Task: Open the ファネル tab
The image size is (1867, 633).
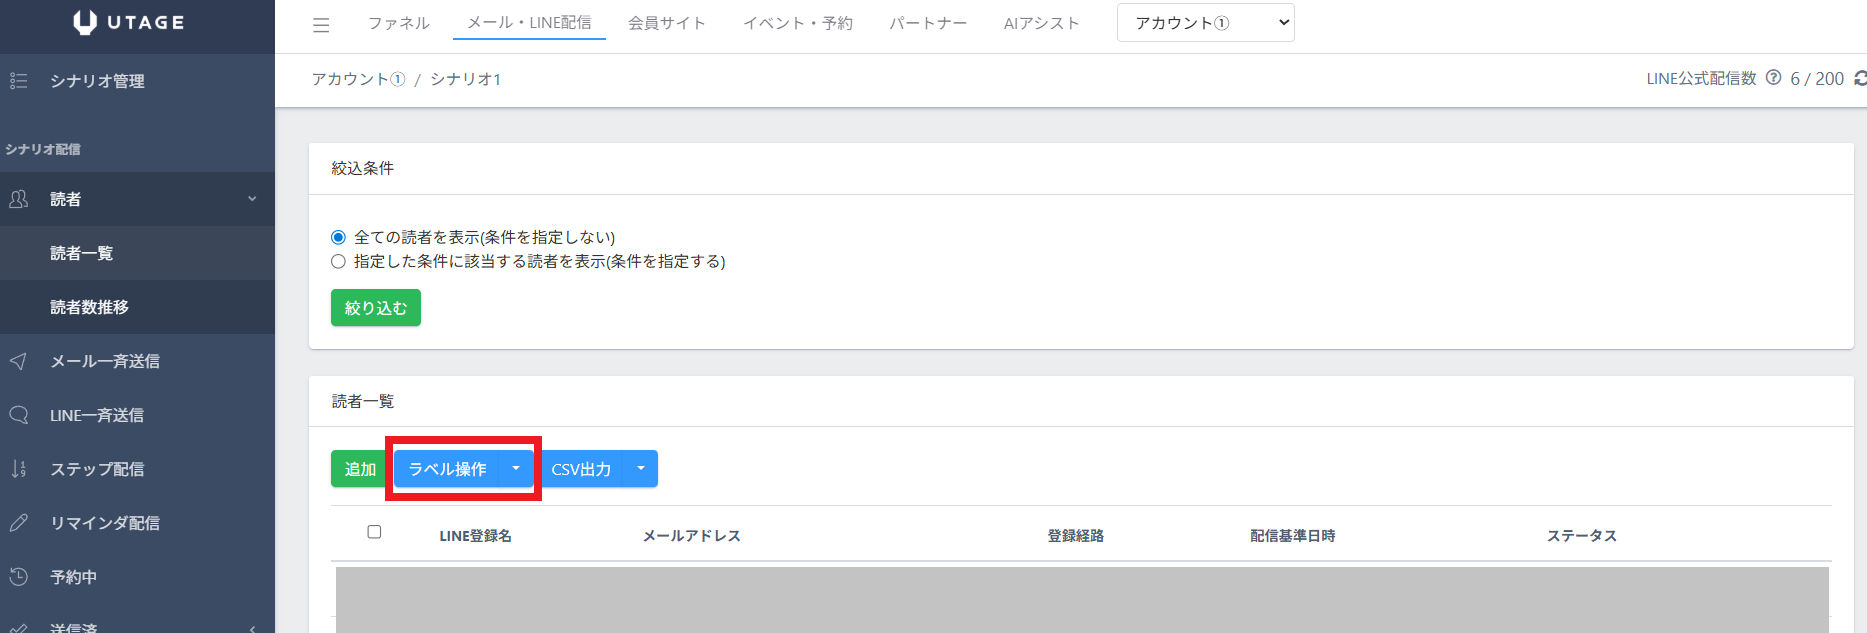Action: click(x=398, y=23)
